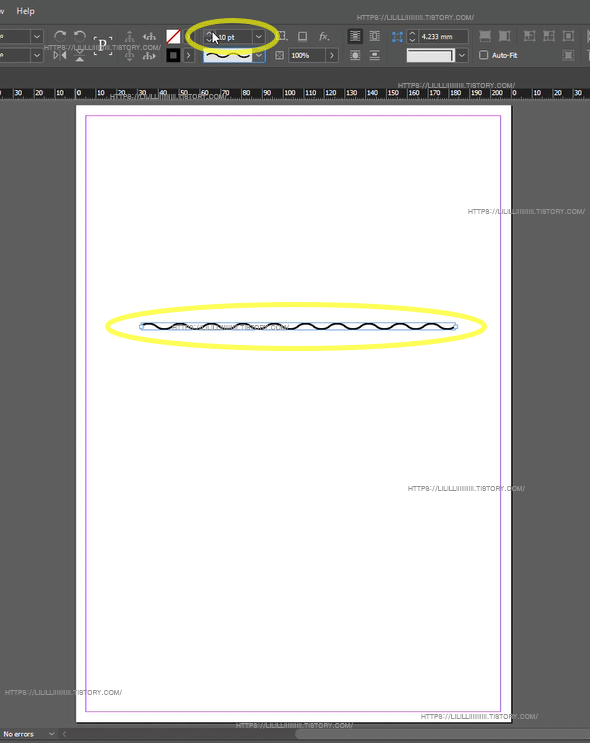Click the corner size stepper arrows
Screen dimensions: 590x743
pyautogui.click(x=412, y=36)
